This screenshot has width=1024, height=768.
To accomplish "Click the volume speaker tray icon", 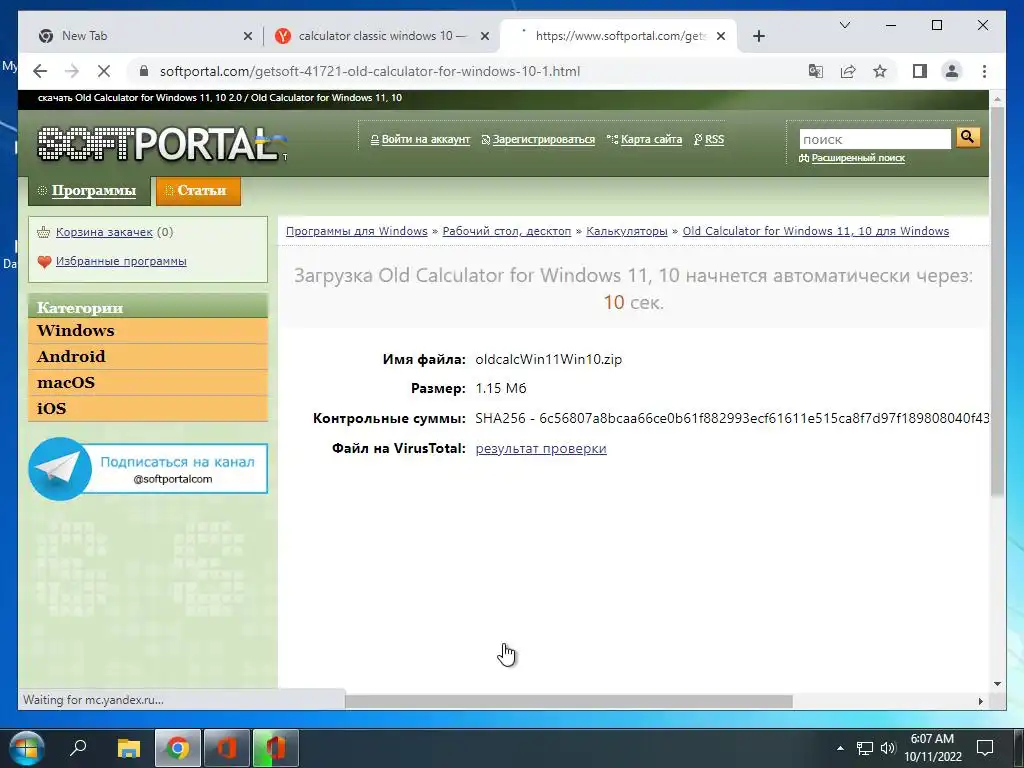I will pos(888,748).
